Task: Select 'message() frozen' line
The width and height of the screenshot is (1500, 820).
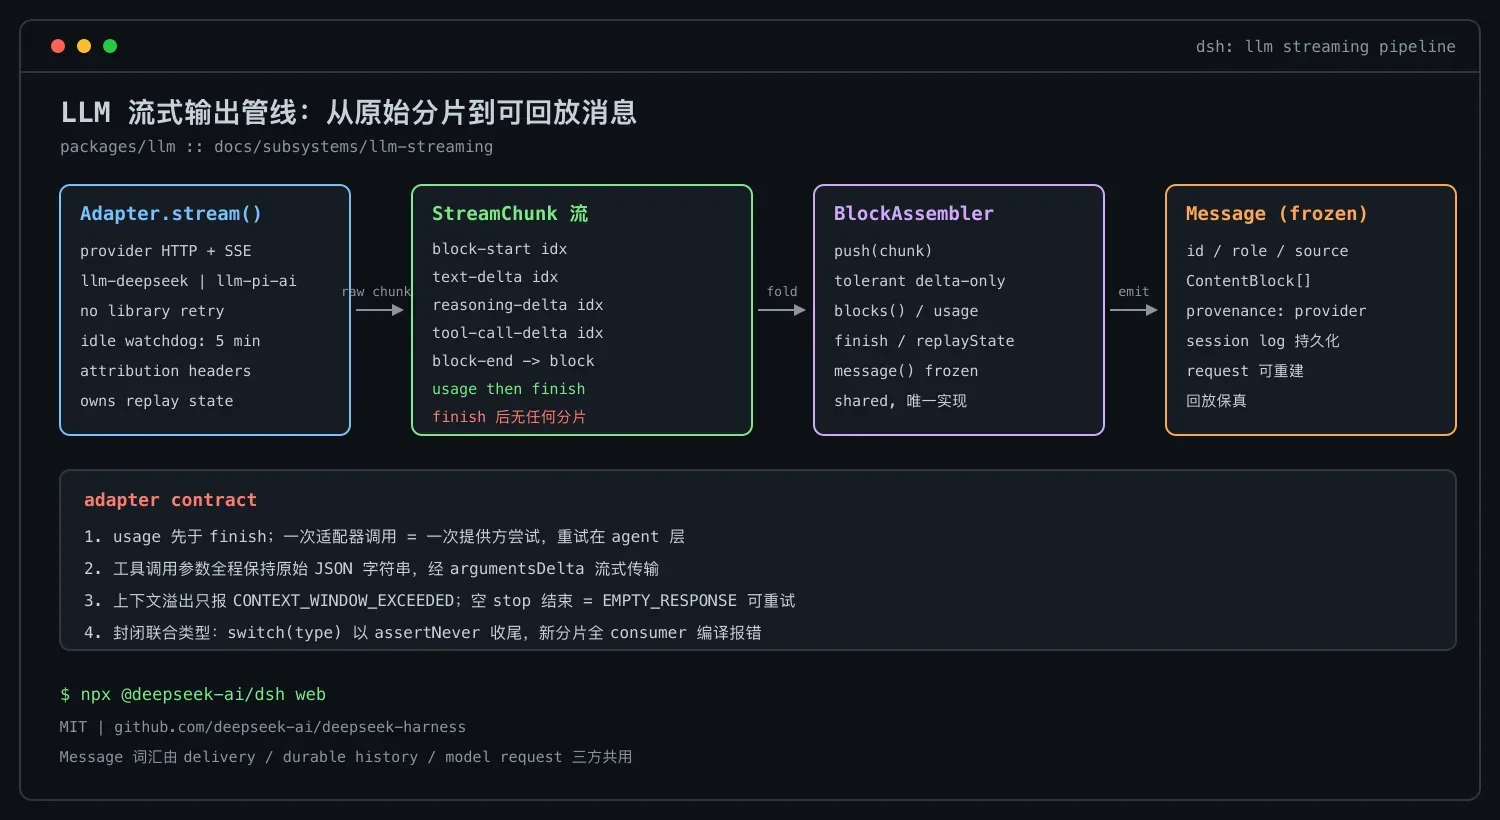Action: pos(906,371)
